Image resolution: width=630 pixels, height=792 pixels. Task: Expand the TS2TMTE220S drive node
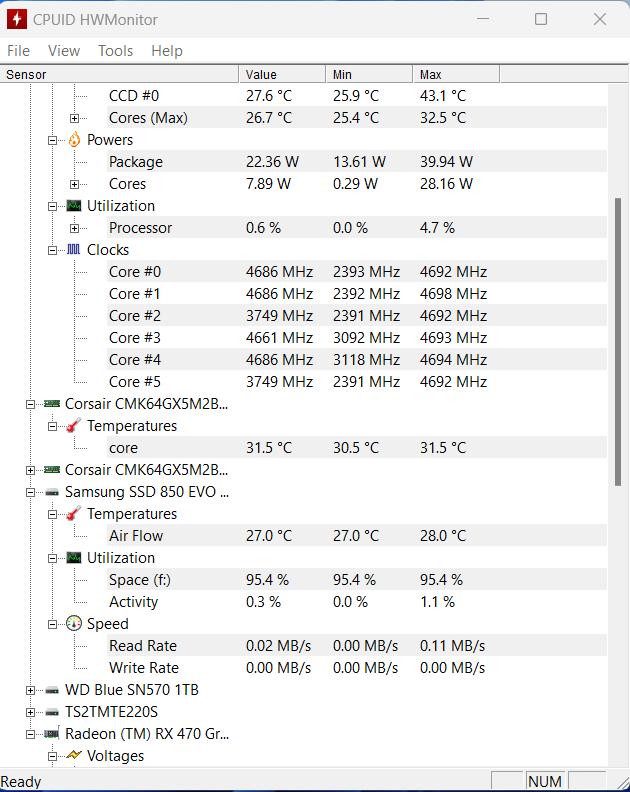tap(30, 712)
